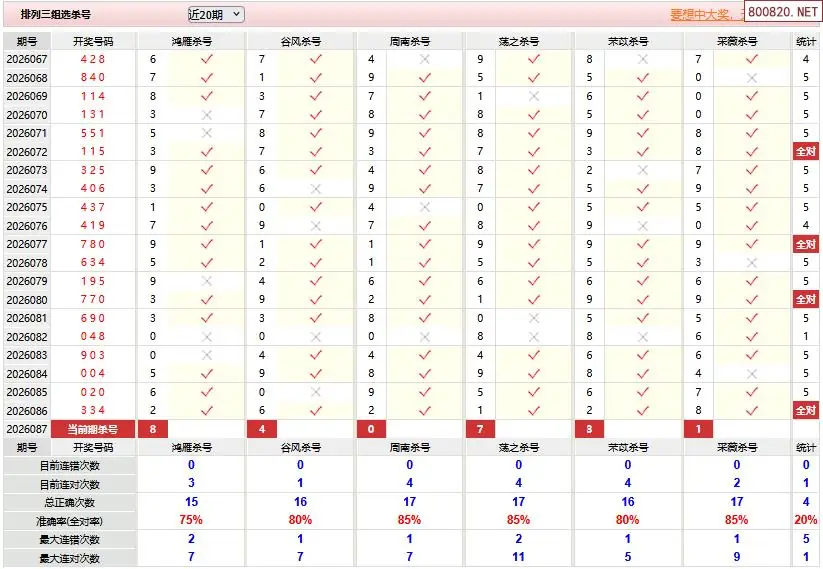
Task: Click the 周南杀号 cross mark in row 2026082
Action: (425, 337)
